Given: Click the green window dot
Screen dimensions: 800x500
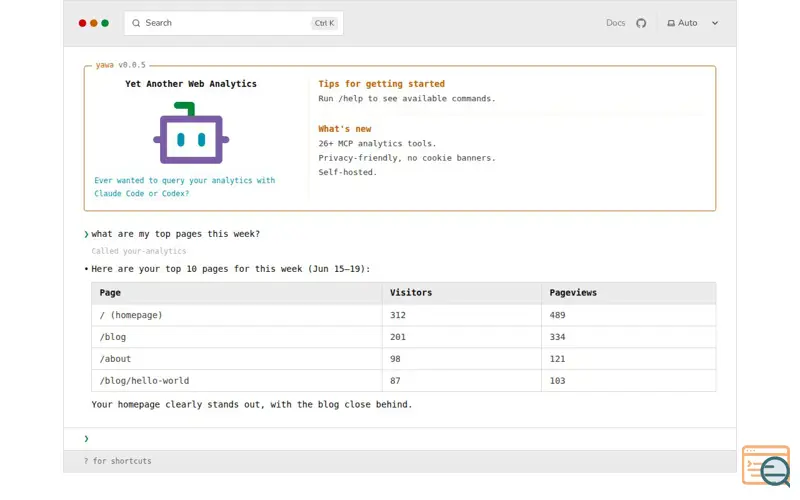Looking at the screenshot, I should click(x=105, y=23).
